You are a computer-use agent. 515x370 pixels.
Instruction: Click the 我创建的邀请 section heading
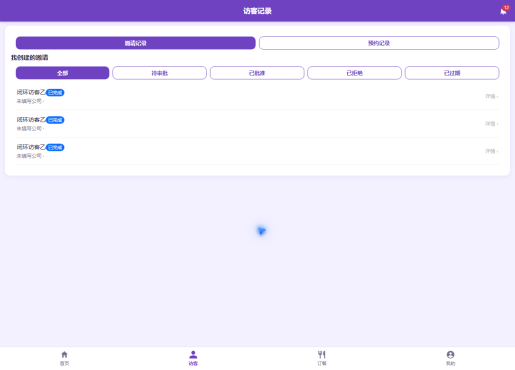(30, 58)
